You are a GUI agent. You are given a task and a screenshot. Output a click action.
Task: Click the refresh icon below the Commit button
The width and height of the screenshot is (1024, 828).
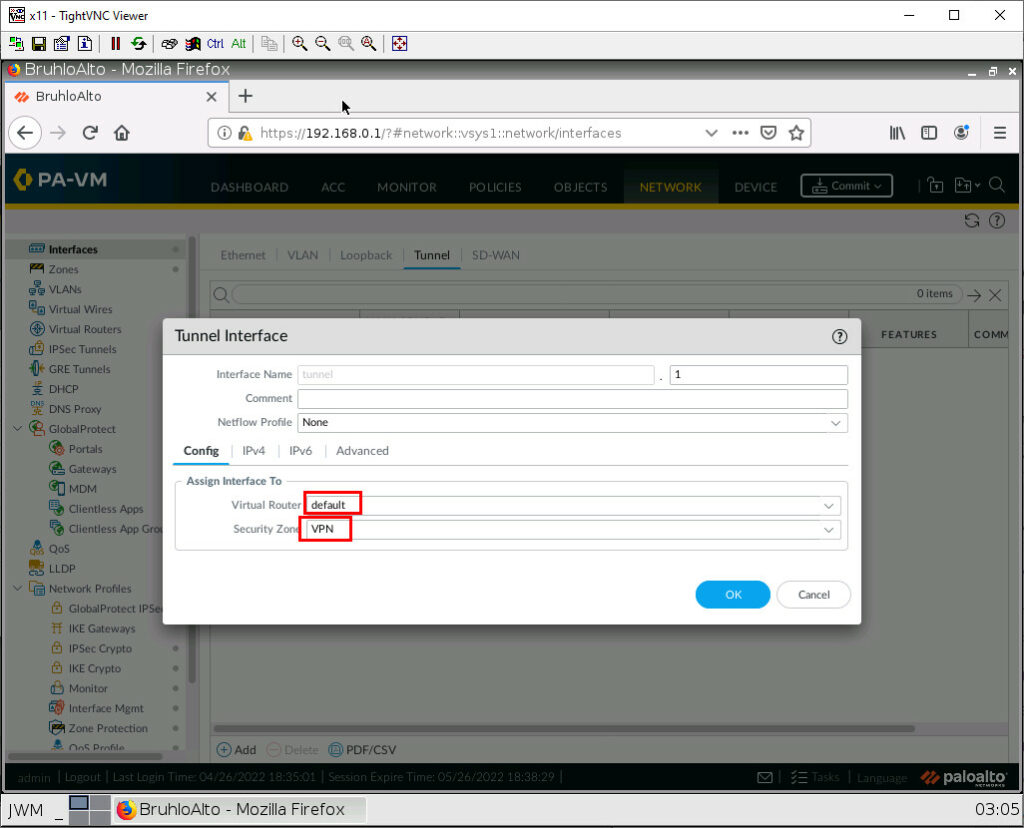click(971, 221)
